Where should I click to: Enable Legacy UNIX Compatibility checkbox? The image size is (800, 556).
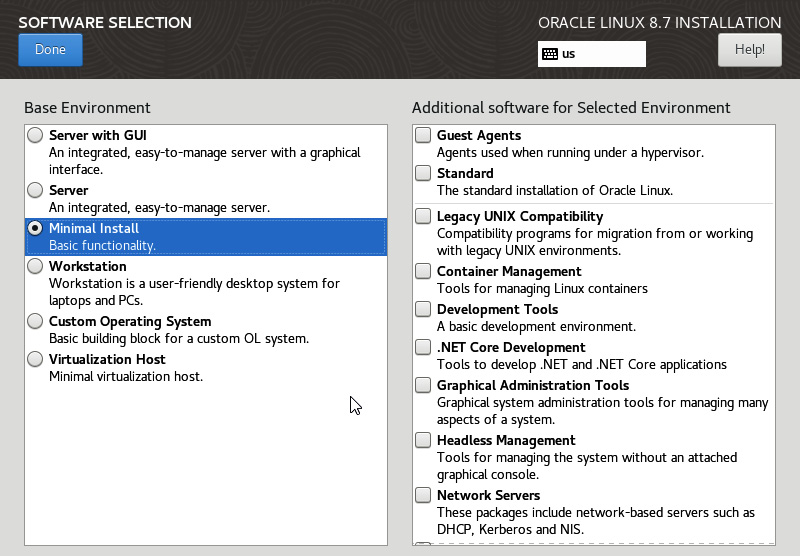[423, 216]
